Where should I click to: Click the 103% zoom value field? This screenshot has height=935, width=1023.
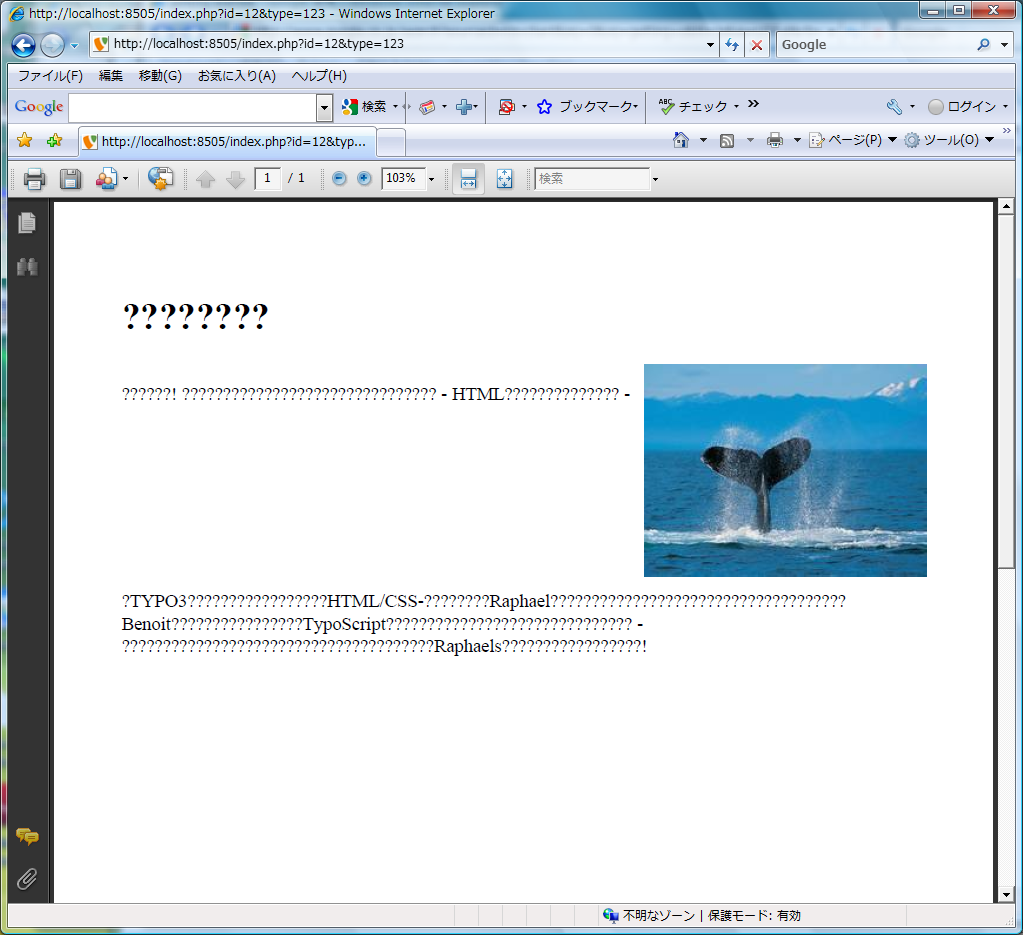pyautogui.click(x=403, y=178)
